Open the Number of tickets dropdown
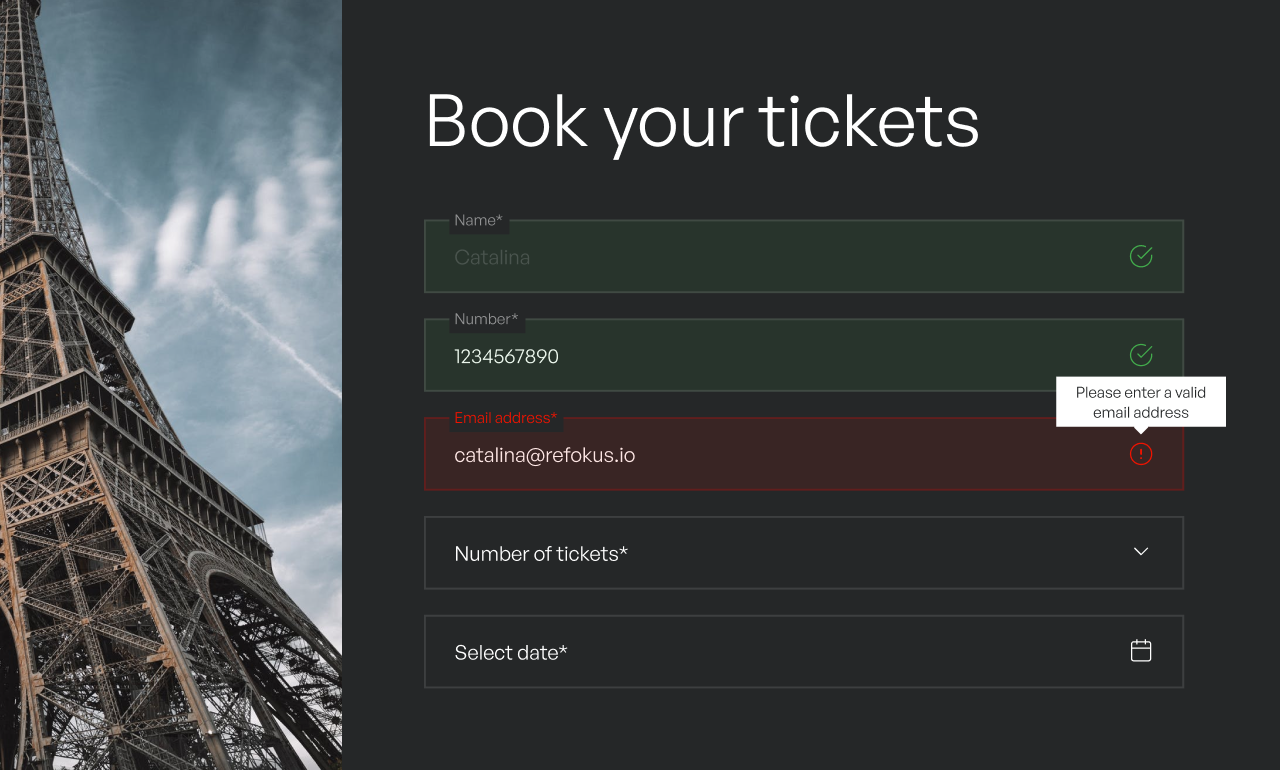1280x770 pixels. pos(804,553)
